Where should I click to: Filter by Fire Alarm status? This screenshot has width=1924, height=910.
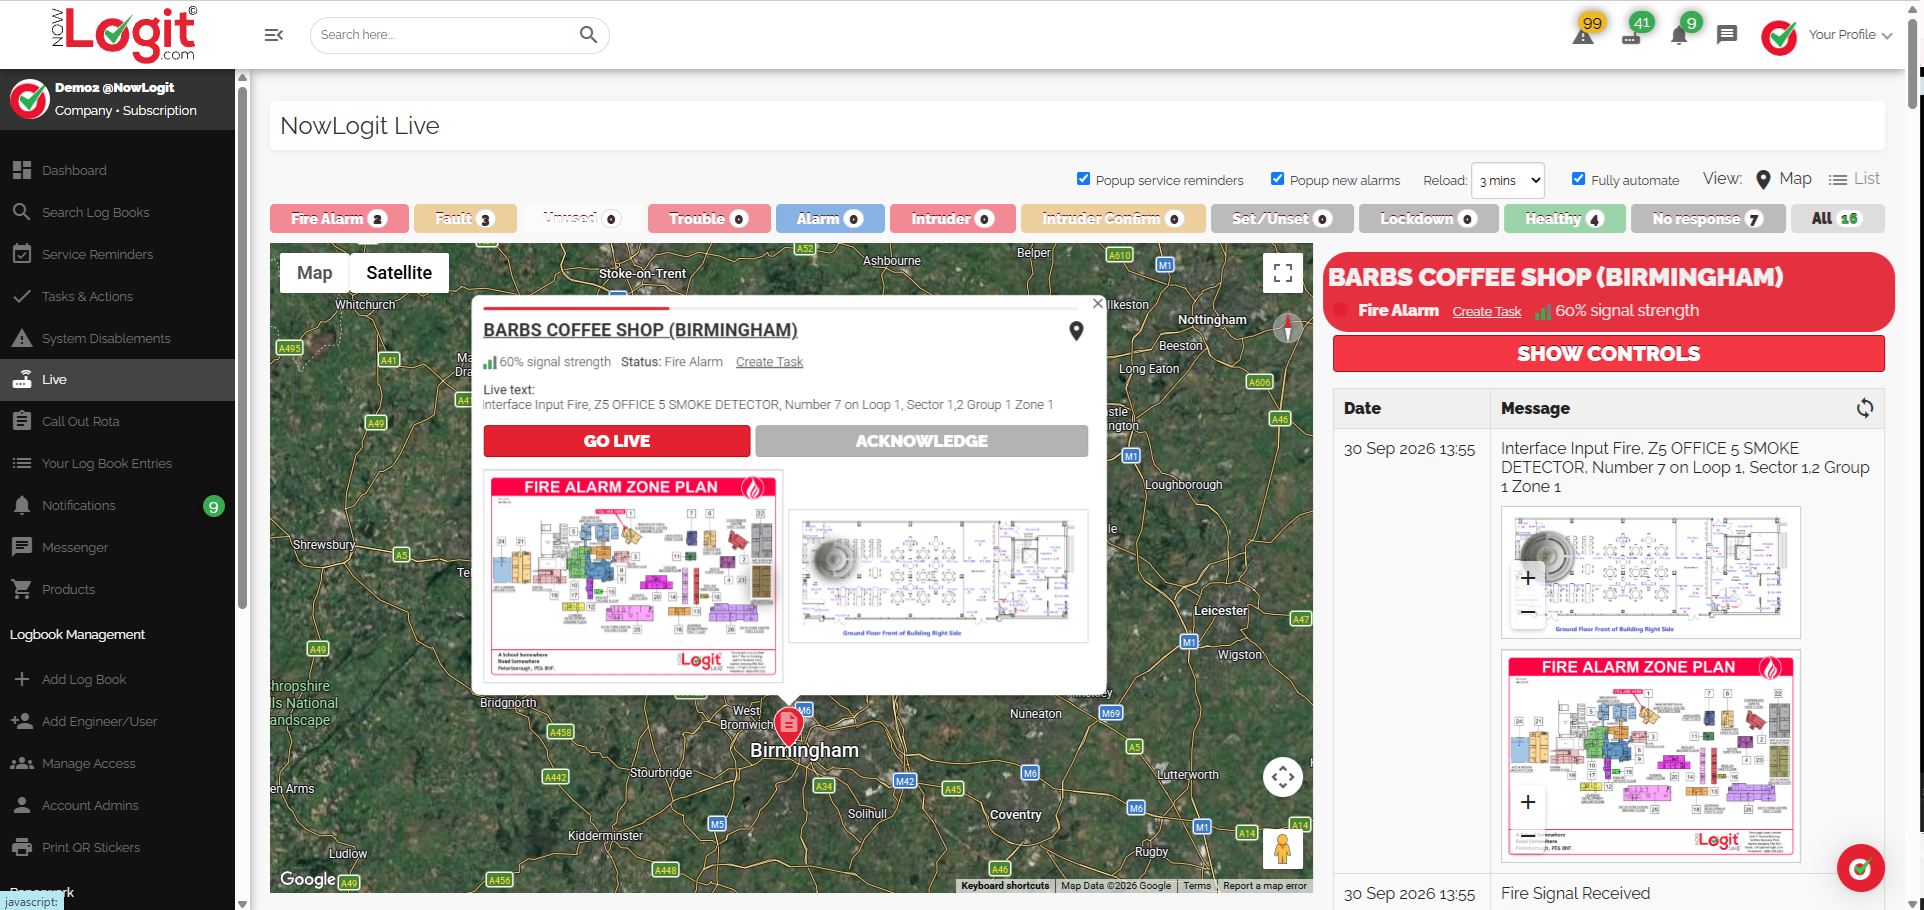(339, 218)
